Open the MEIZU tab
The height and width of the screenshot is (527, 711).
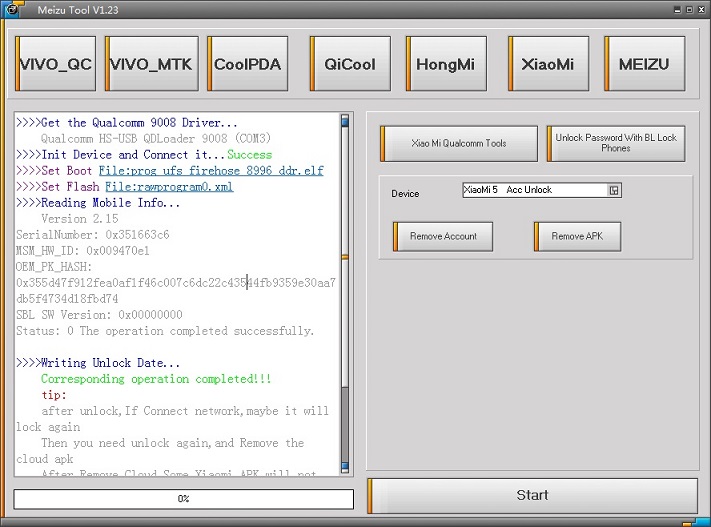[x=644, y=63]
